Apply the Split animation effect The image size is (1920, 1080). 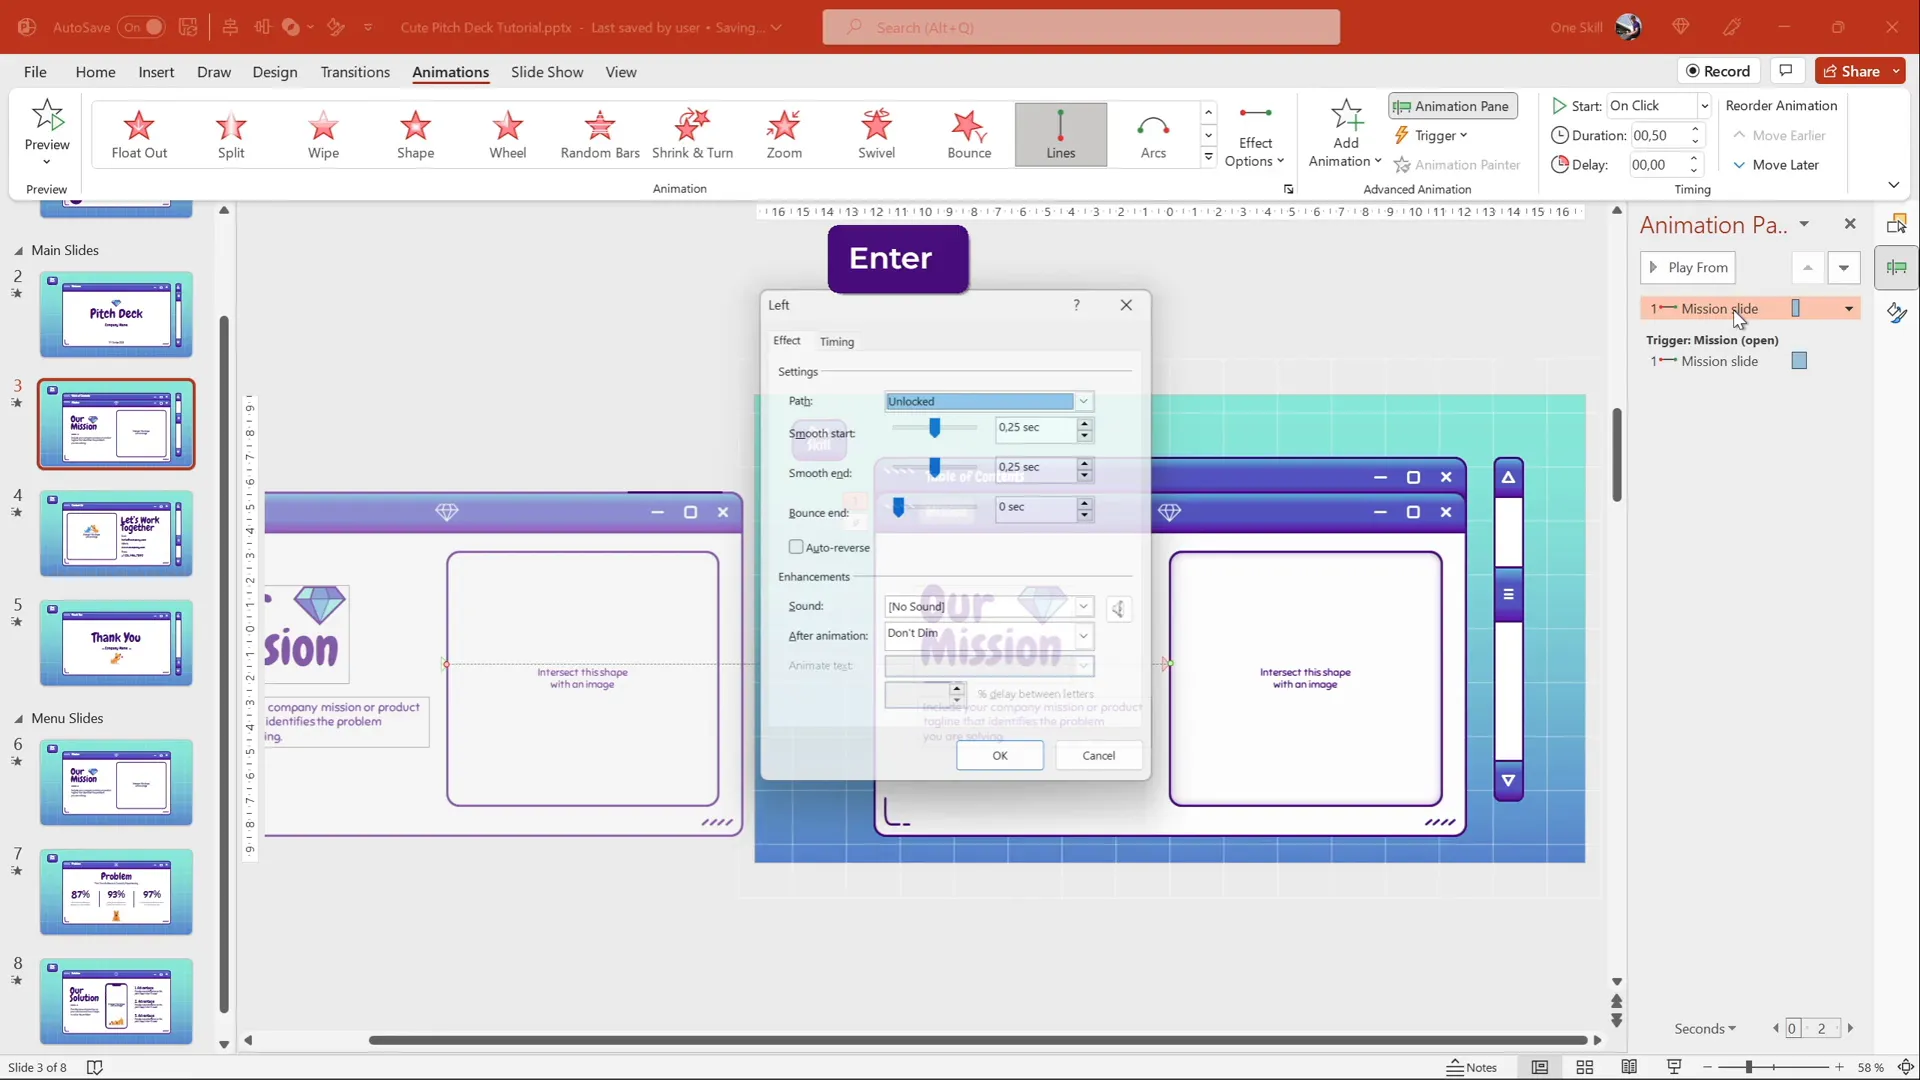pos(231,134)
